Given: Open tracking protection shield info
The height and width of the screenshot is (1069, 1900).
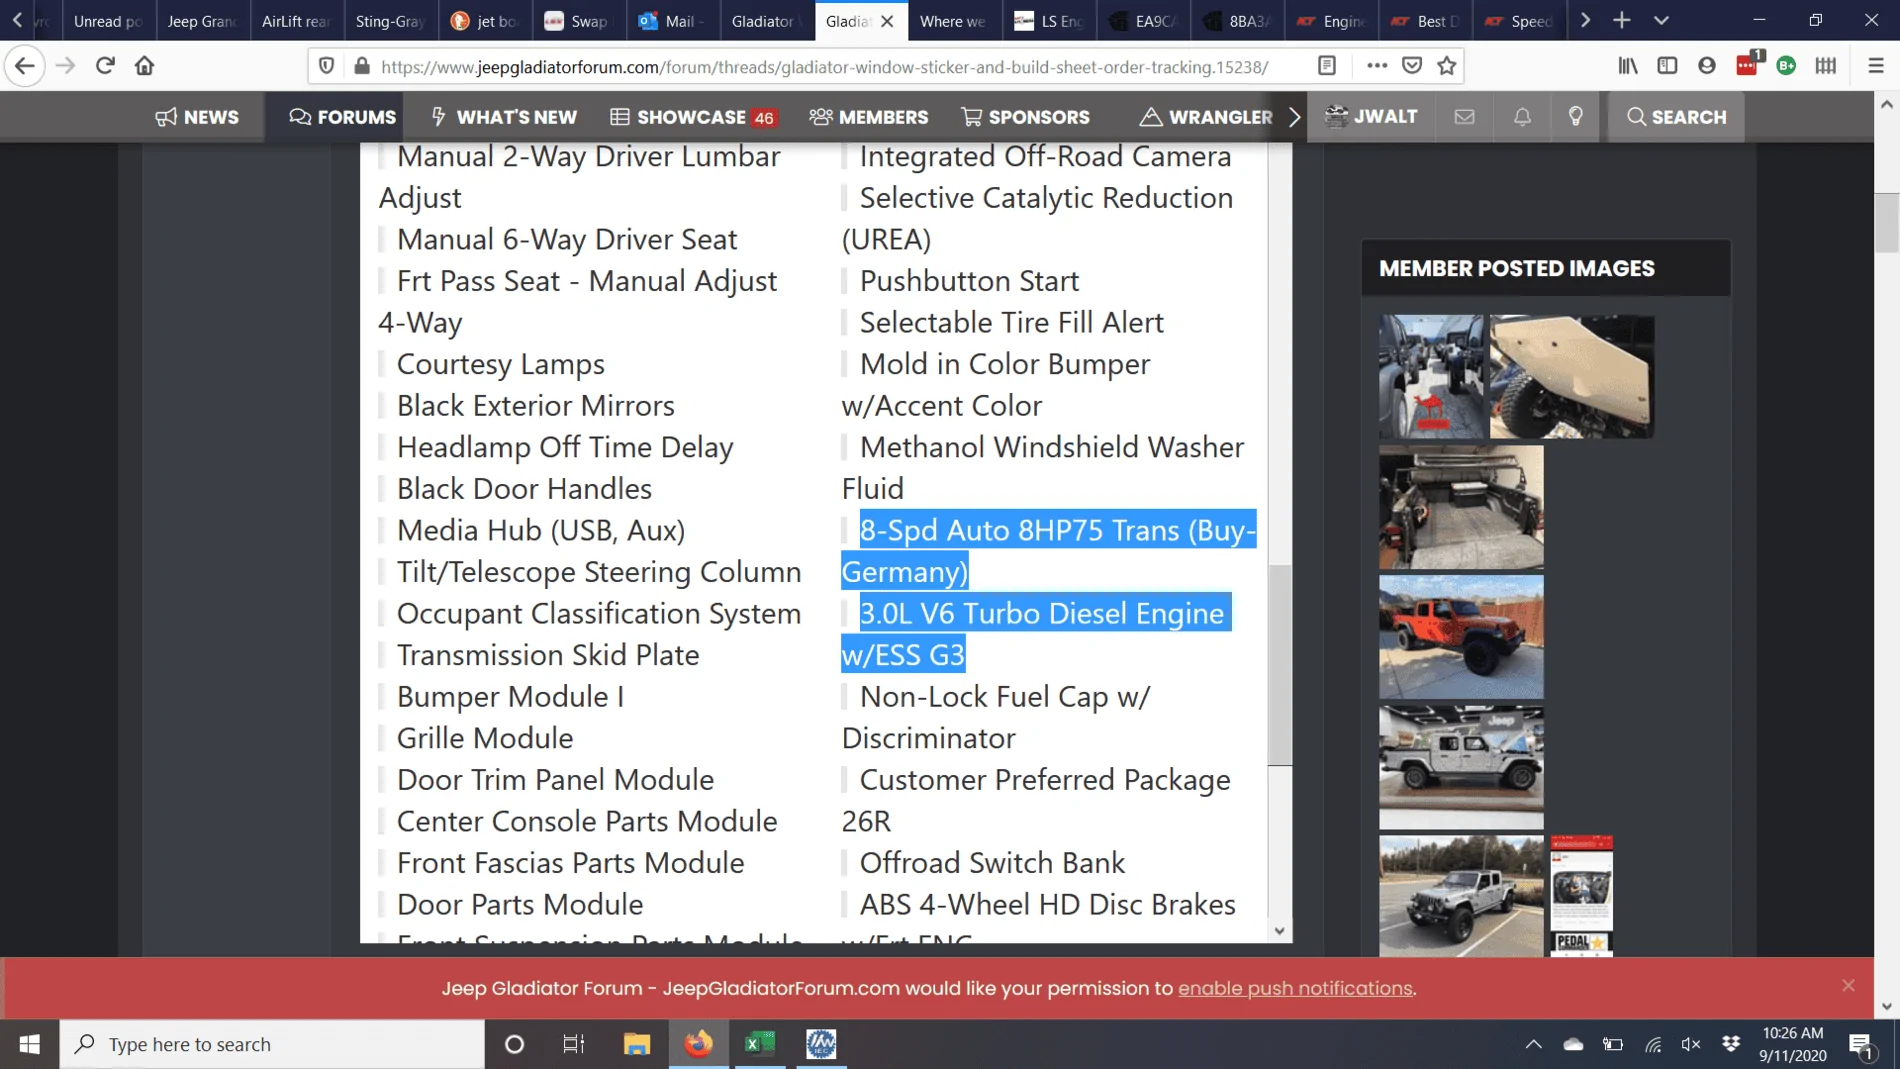Looking at the screenshot, I should [x=326, y=66].
